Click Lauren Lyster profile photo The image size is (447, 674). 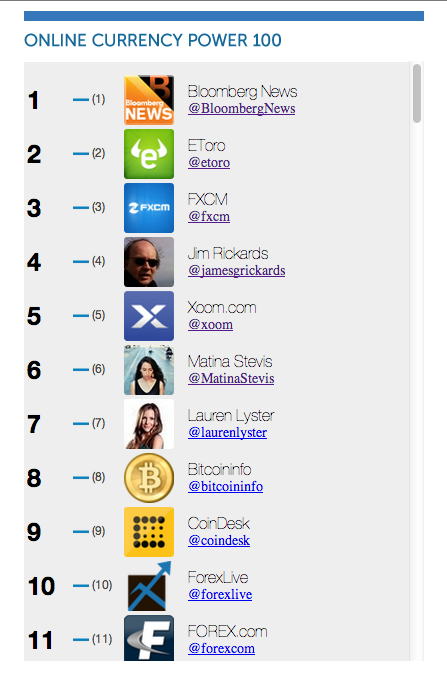[x=149, y=424]
